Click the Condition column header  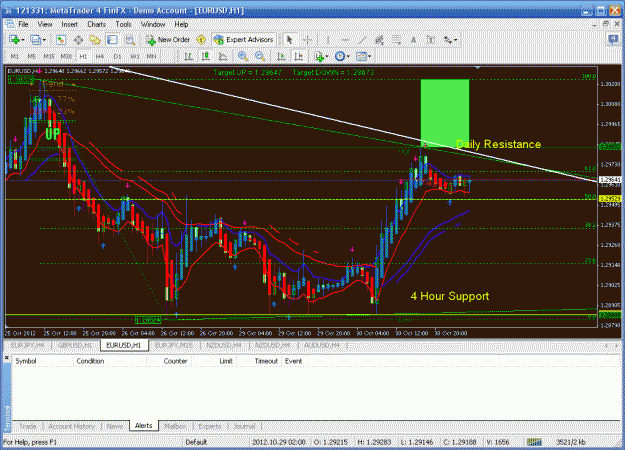pyautogui.click(x=90, y=361)
